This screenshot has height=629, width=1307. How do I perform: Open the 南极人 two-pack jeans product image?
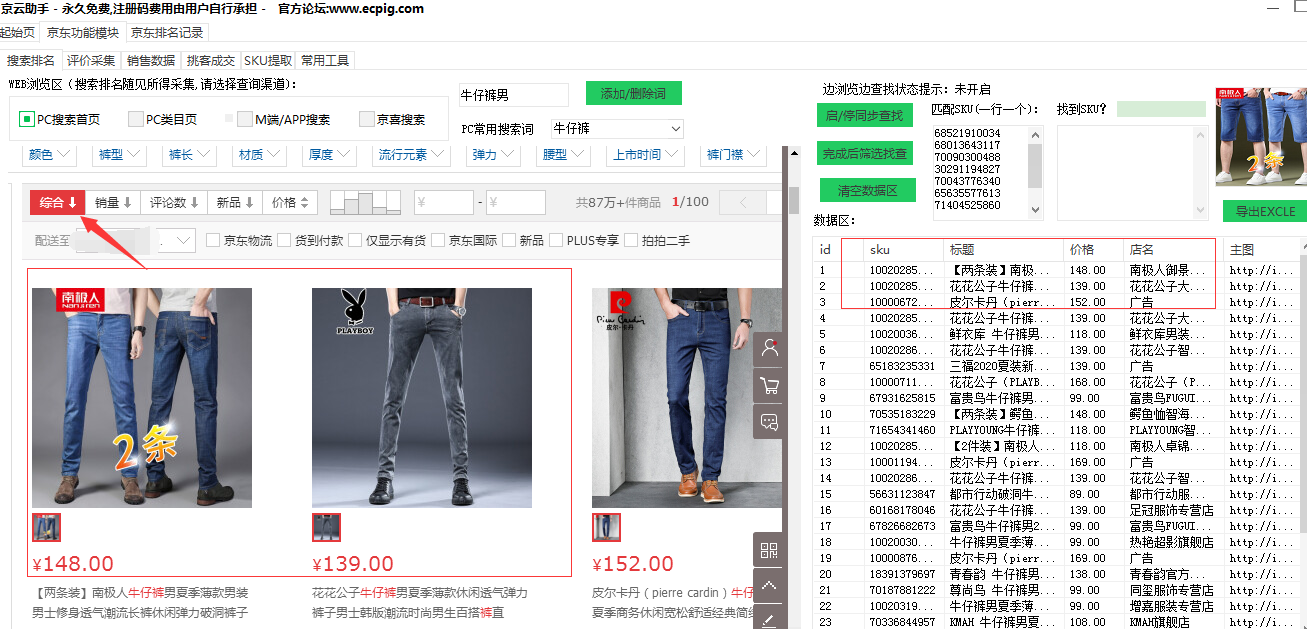click(142, 398)
